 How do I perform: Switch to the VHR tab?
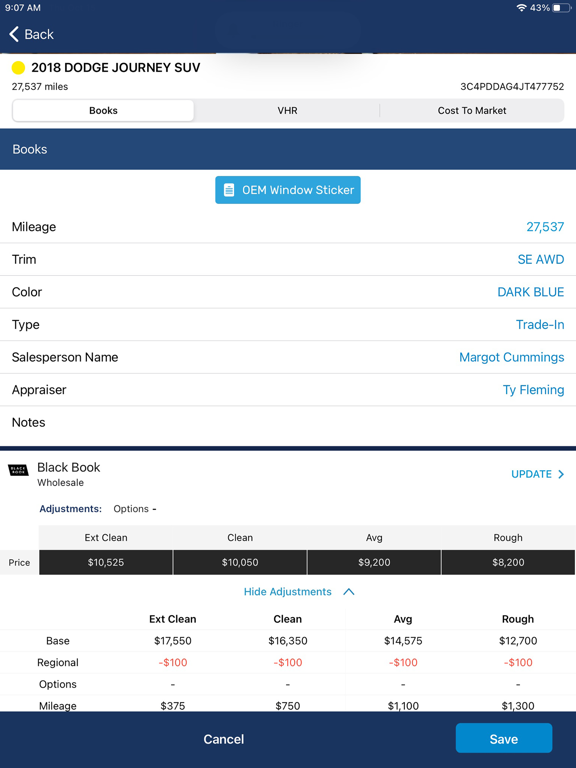pyautogui.click(x=287, y=111)
